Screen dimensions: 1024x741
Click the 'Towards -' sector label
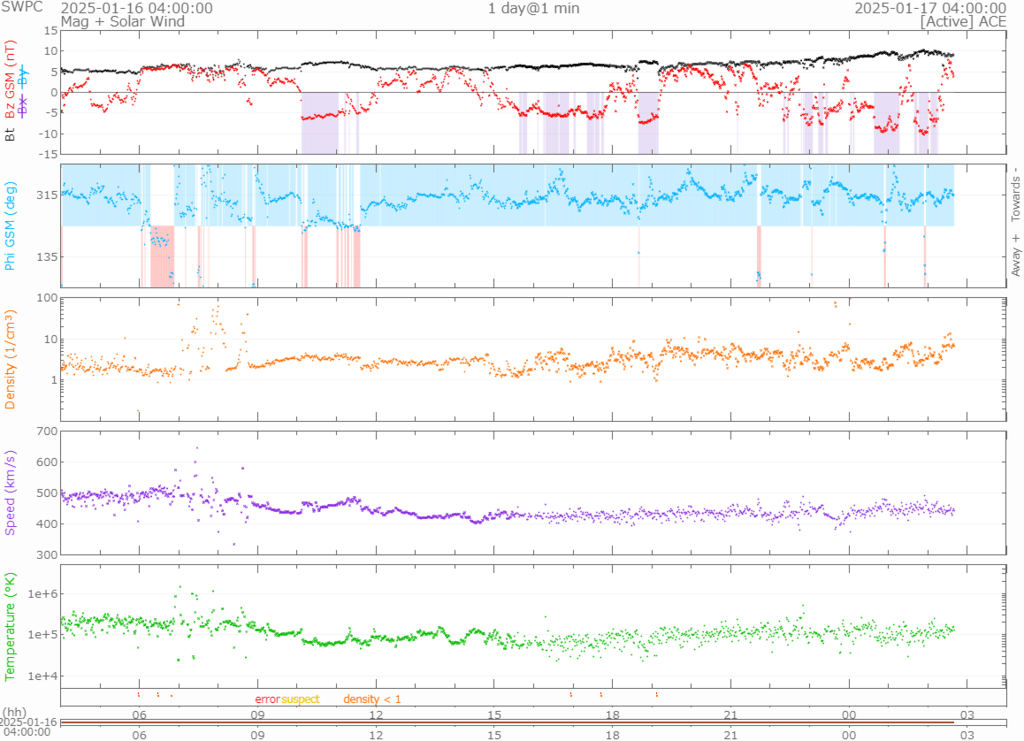(x=1014, y=194)
